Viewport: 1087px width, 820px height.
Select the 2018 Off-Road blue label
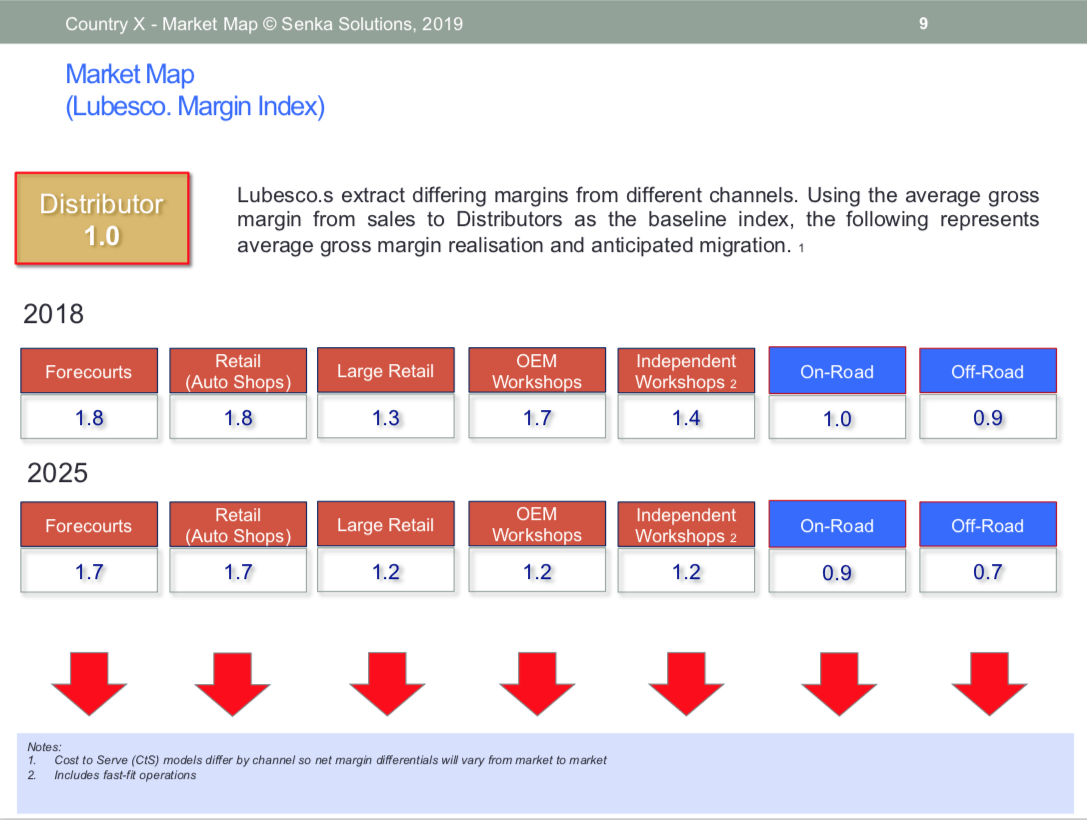pyautogui.click(x=987, y=371)
